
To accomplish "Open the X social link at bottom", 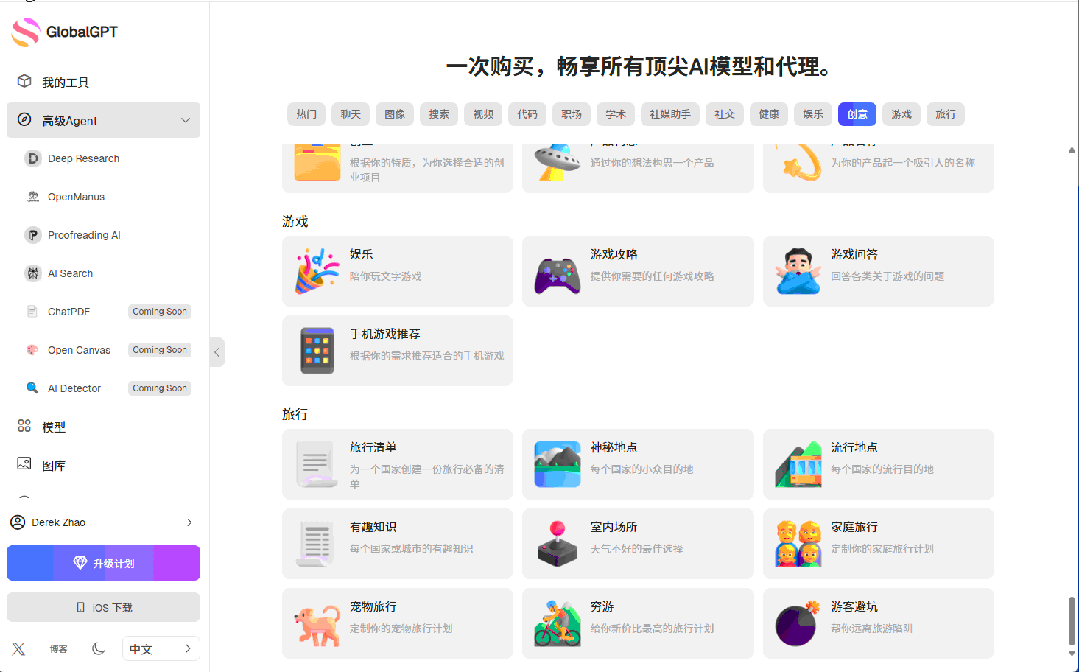I will pyautogui.click(x=18, y=648).
